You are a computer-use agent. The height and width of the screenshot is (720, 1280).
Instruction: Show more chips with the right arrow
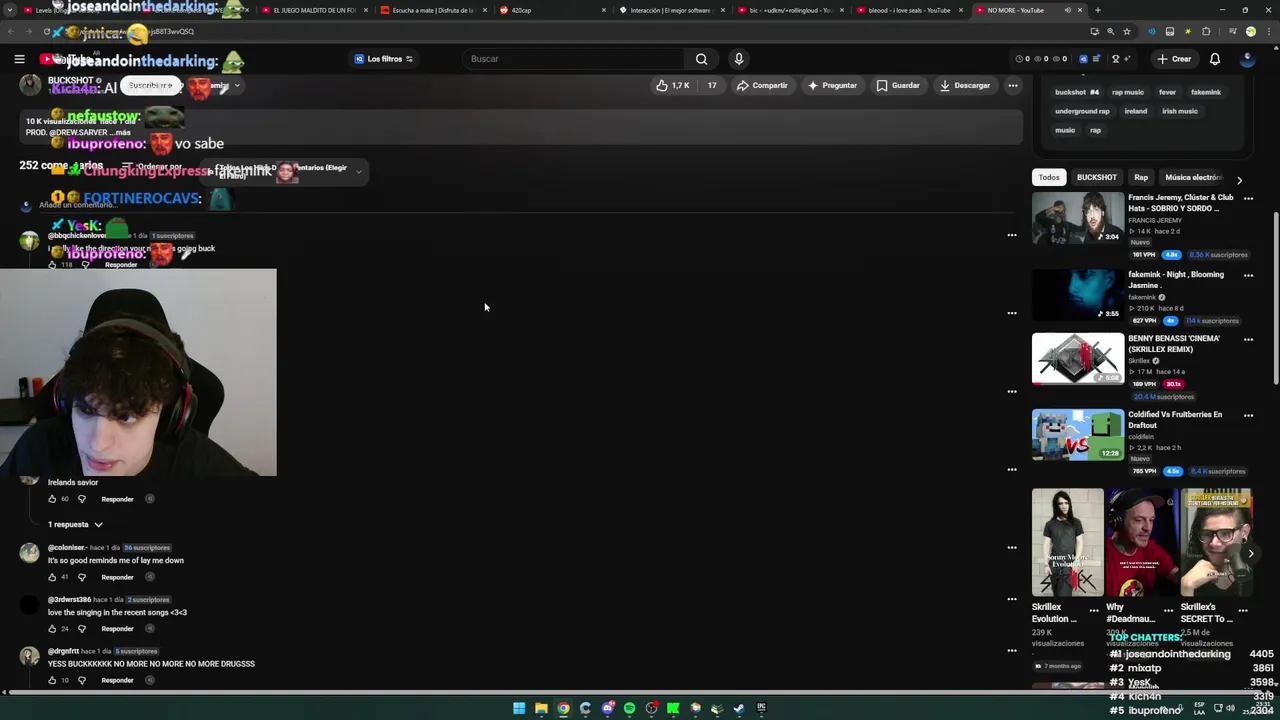(x=1239, y=180)
